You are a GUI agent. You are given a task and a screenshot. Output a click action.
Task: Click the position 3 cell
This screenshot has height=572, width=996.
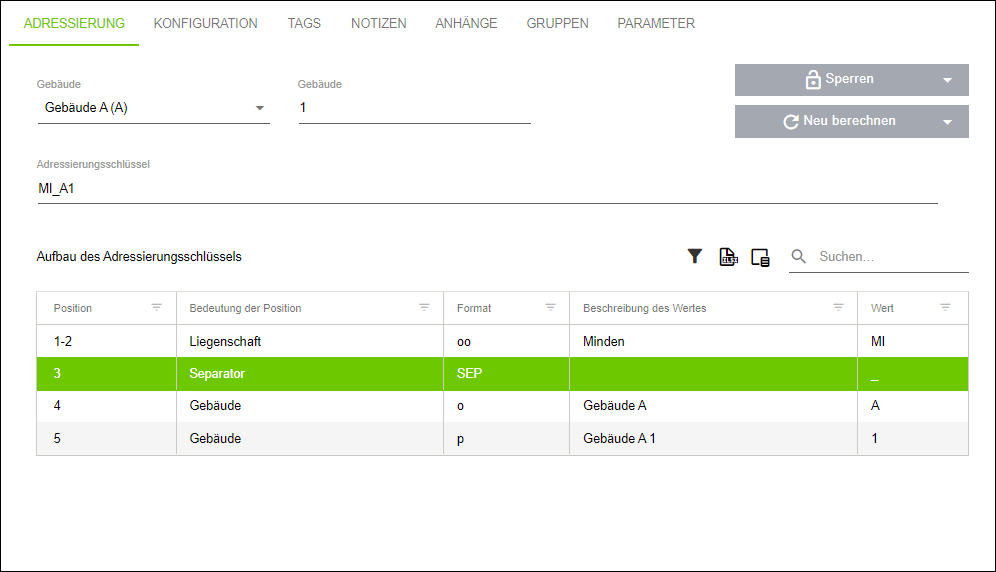[107, 374]
